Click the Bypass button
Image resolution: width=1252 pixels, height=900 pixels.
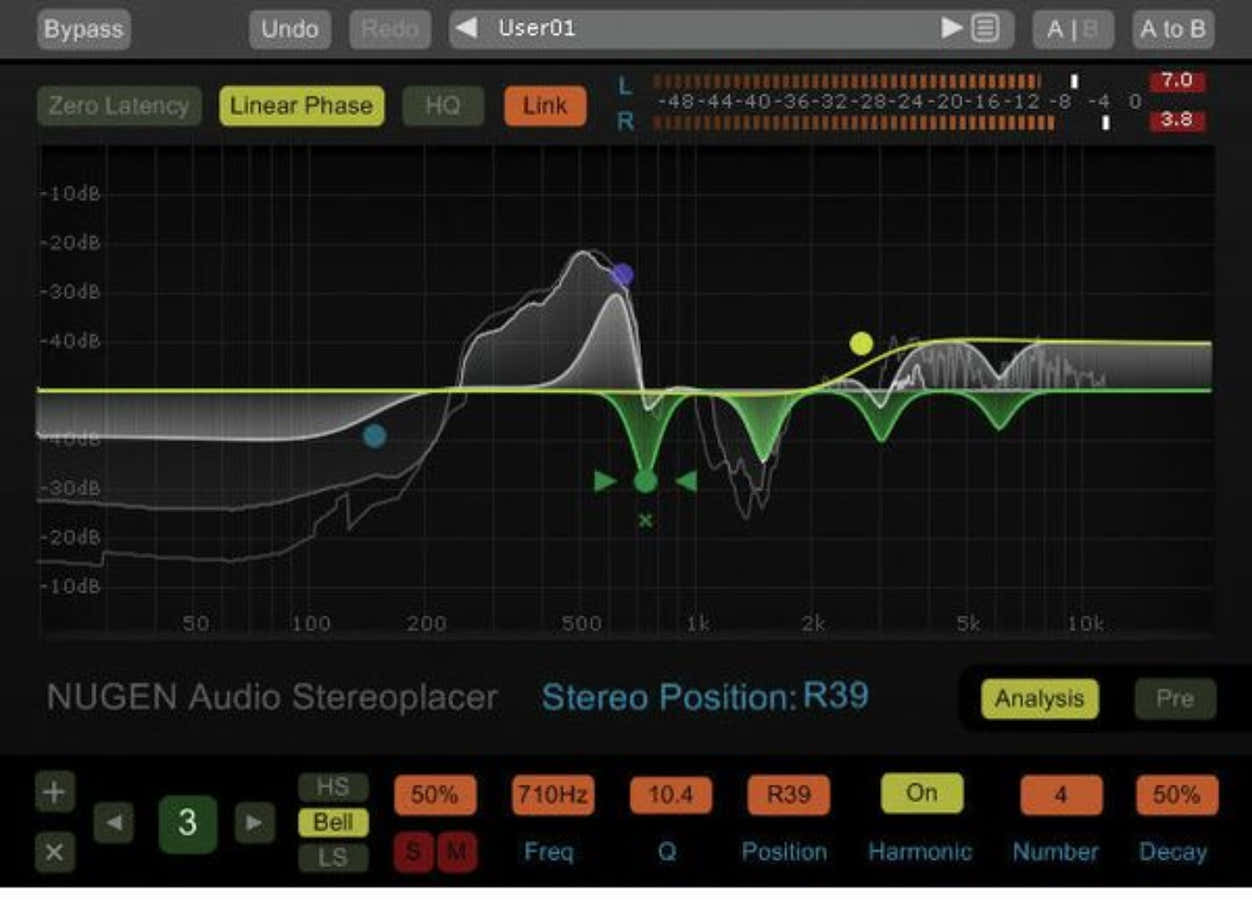pyautogui.click(x=83, y=29)
